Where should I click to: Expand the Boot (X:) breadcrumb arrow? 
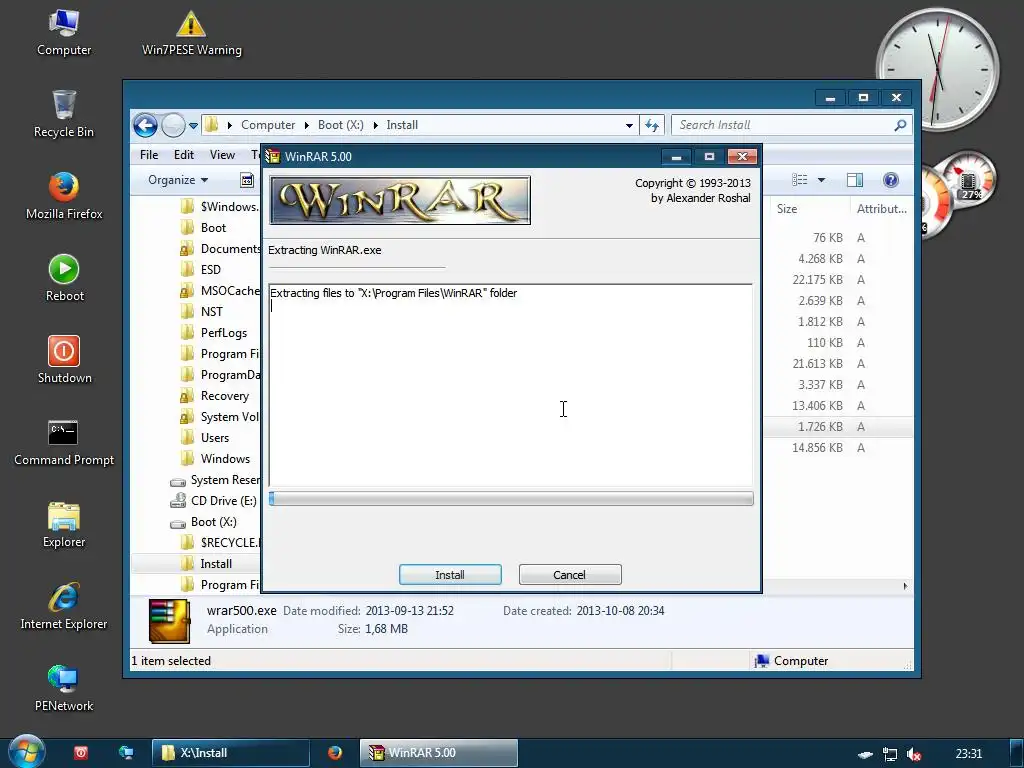(x=376, y=125)
